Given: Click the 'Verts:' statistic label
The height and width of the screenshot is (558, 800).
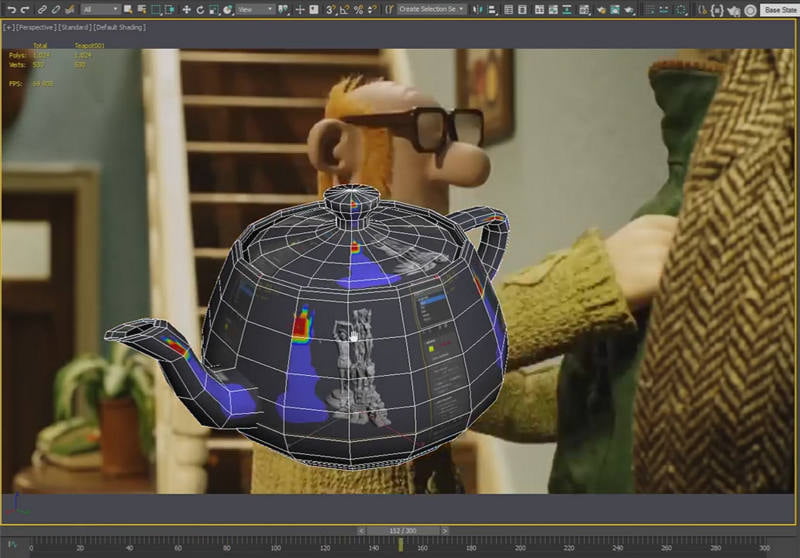Looking at the screenshot, I should [x=17, y=65].
